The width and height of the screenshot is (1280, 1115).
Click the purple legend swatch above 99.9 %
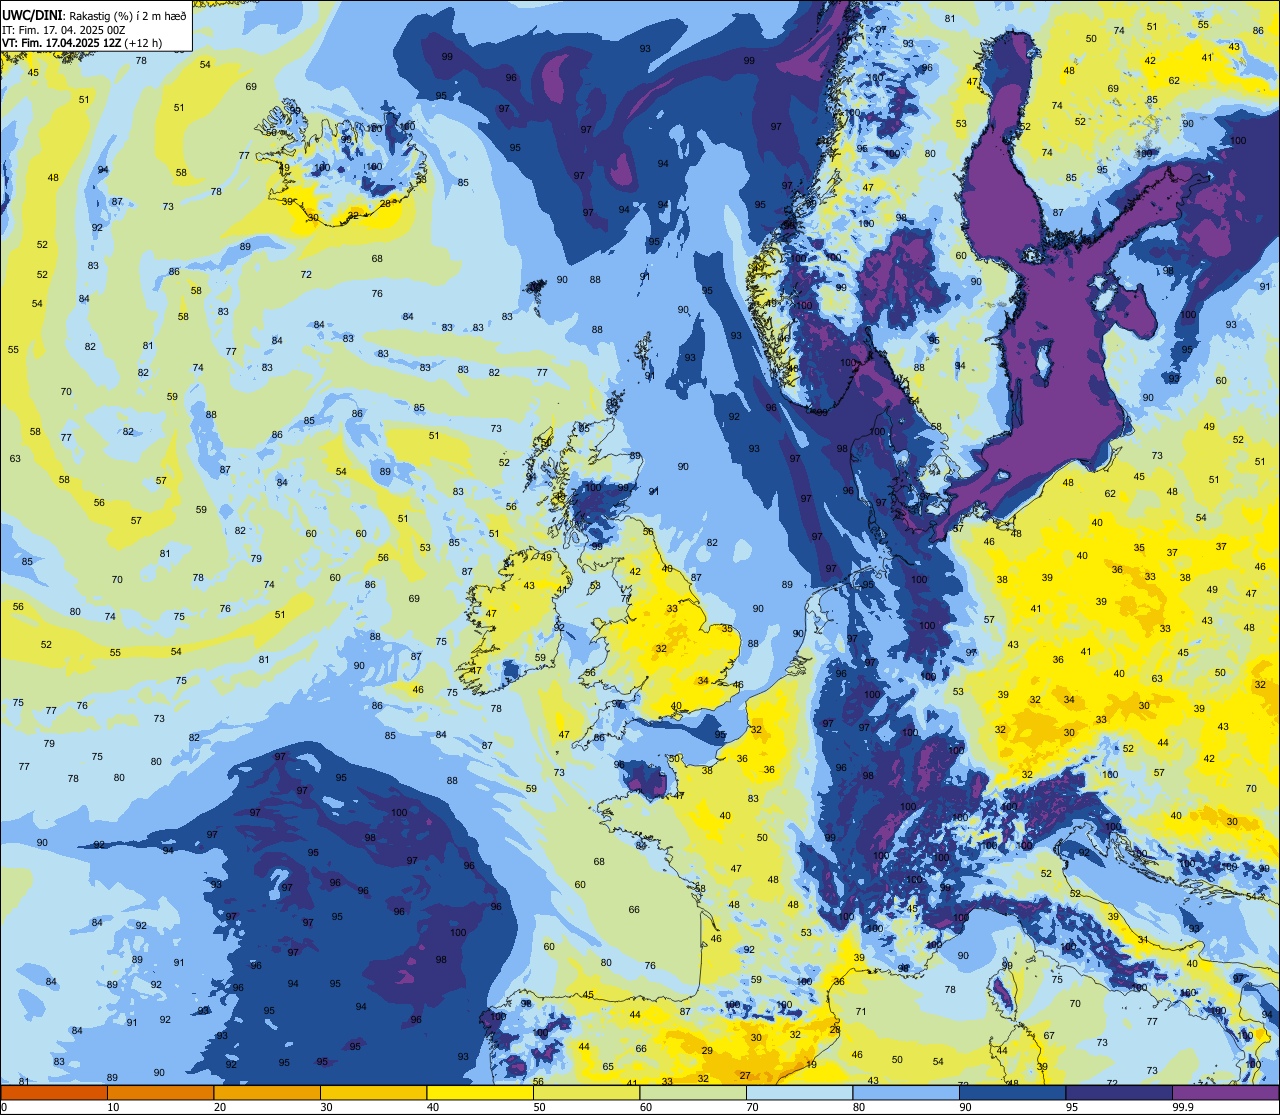click(x=1225, y=1092)
